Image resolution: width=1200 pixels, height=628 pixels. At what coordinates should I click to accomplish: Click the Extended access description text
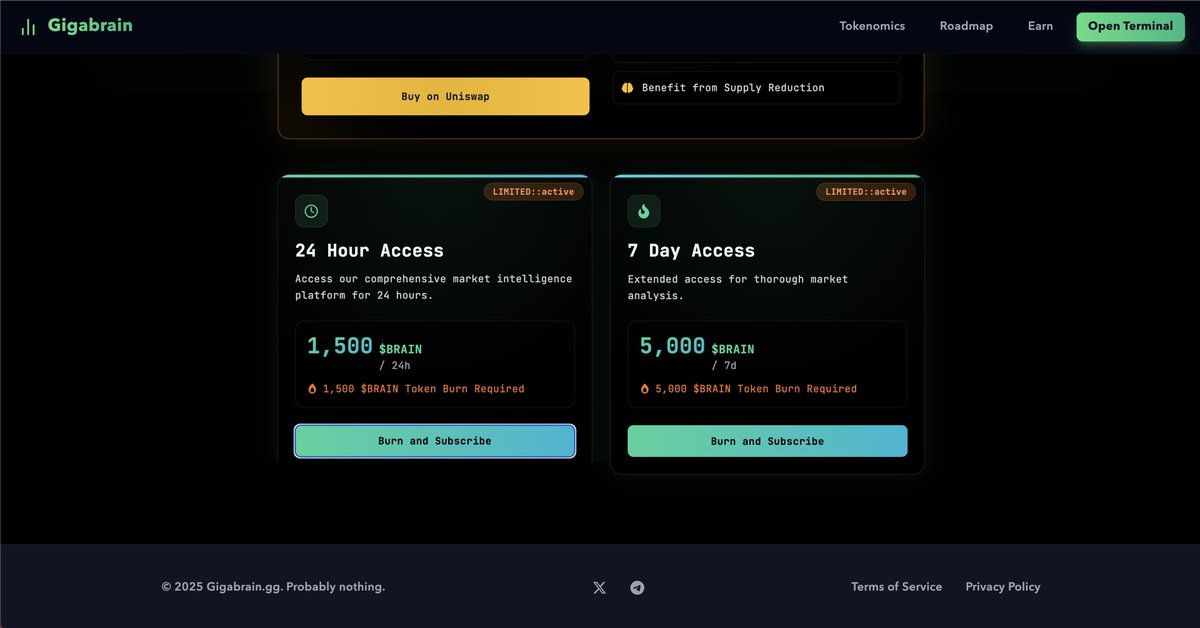coord(738,287)
